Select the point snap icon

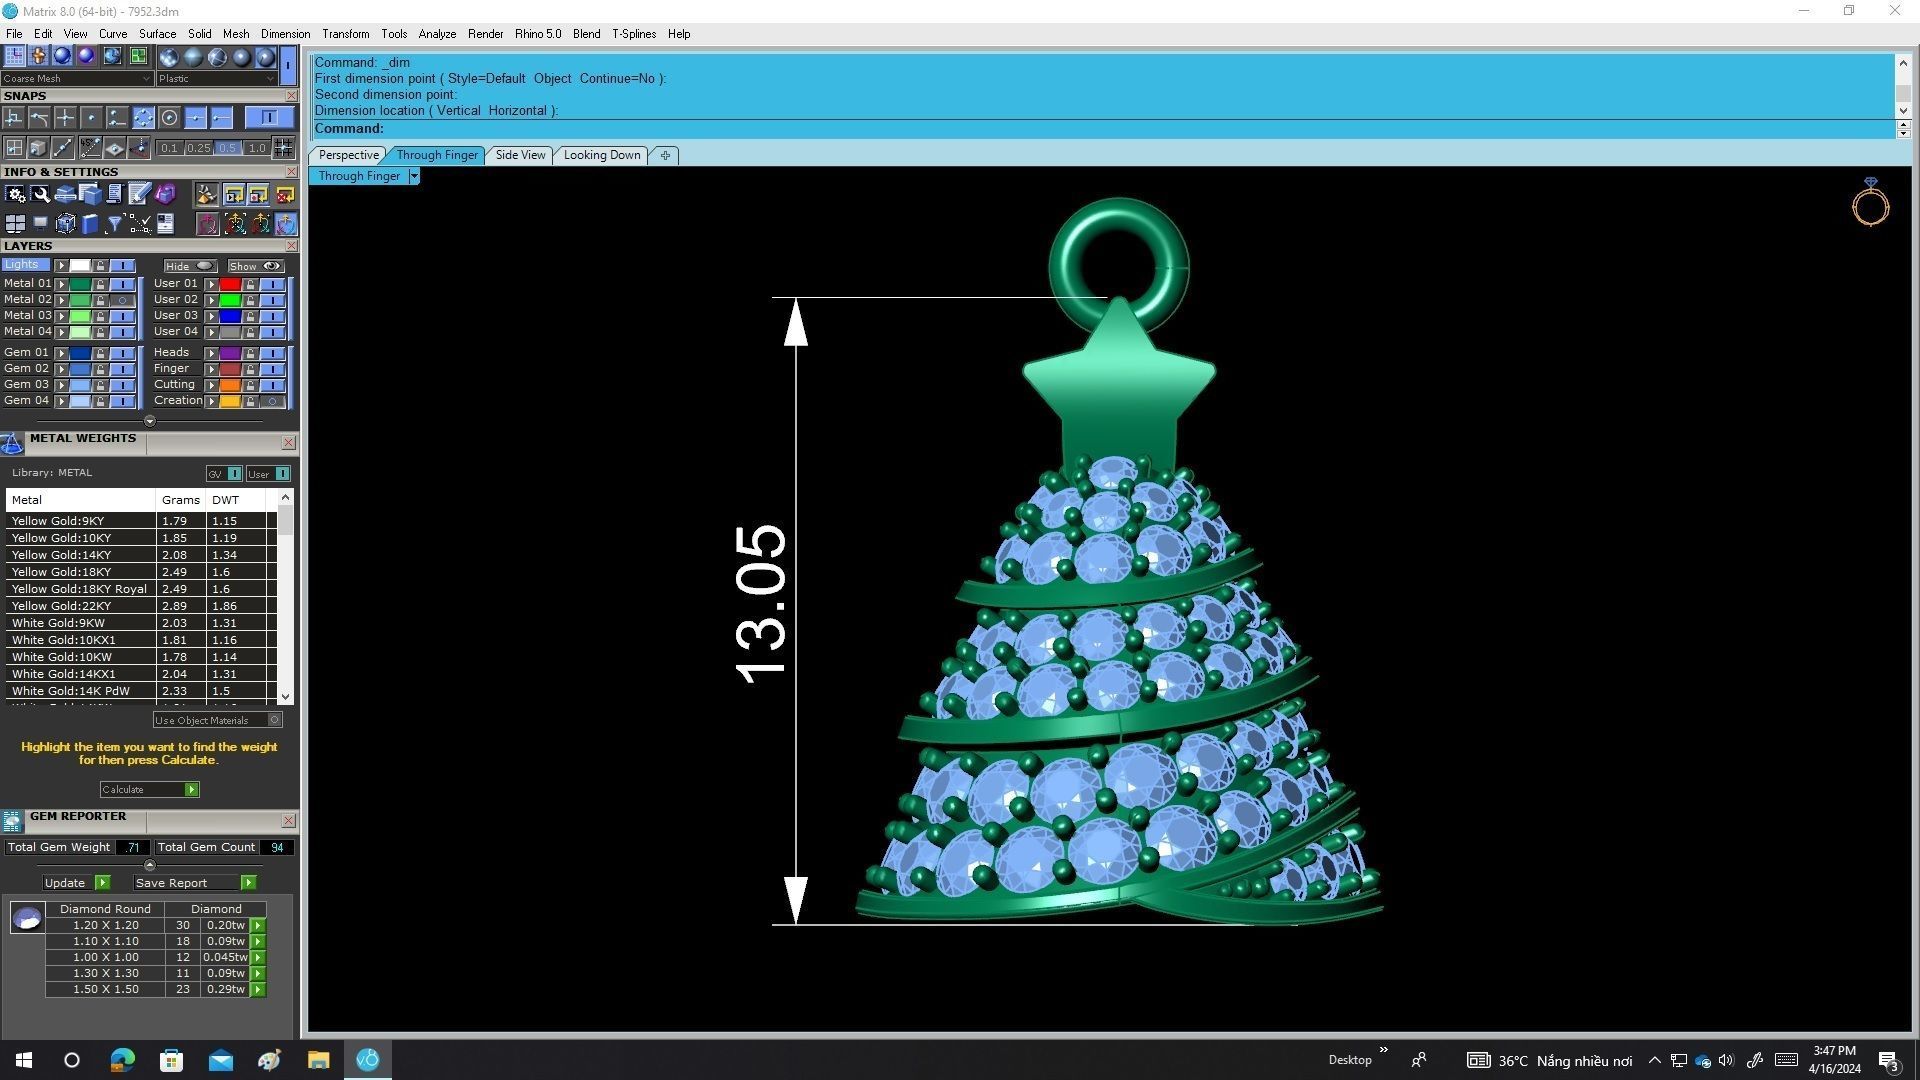coord(91,118)
